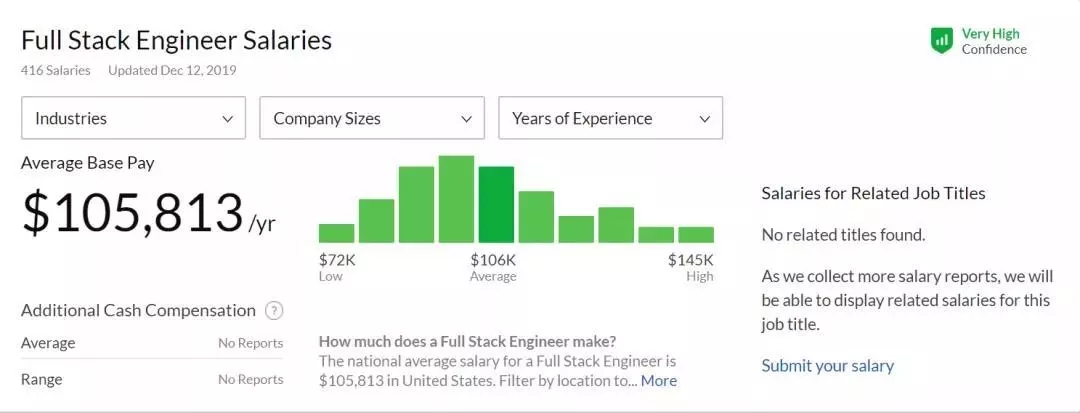Click the Range No Reports row
Viewport: 1080px width, 413px height.
[x=151, y=380]
